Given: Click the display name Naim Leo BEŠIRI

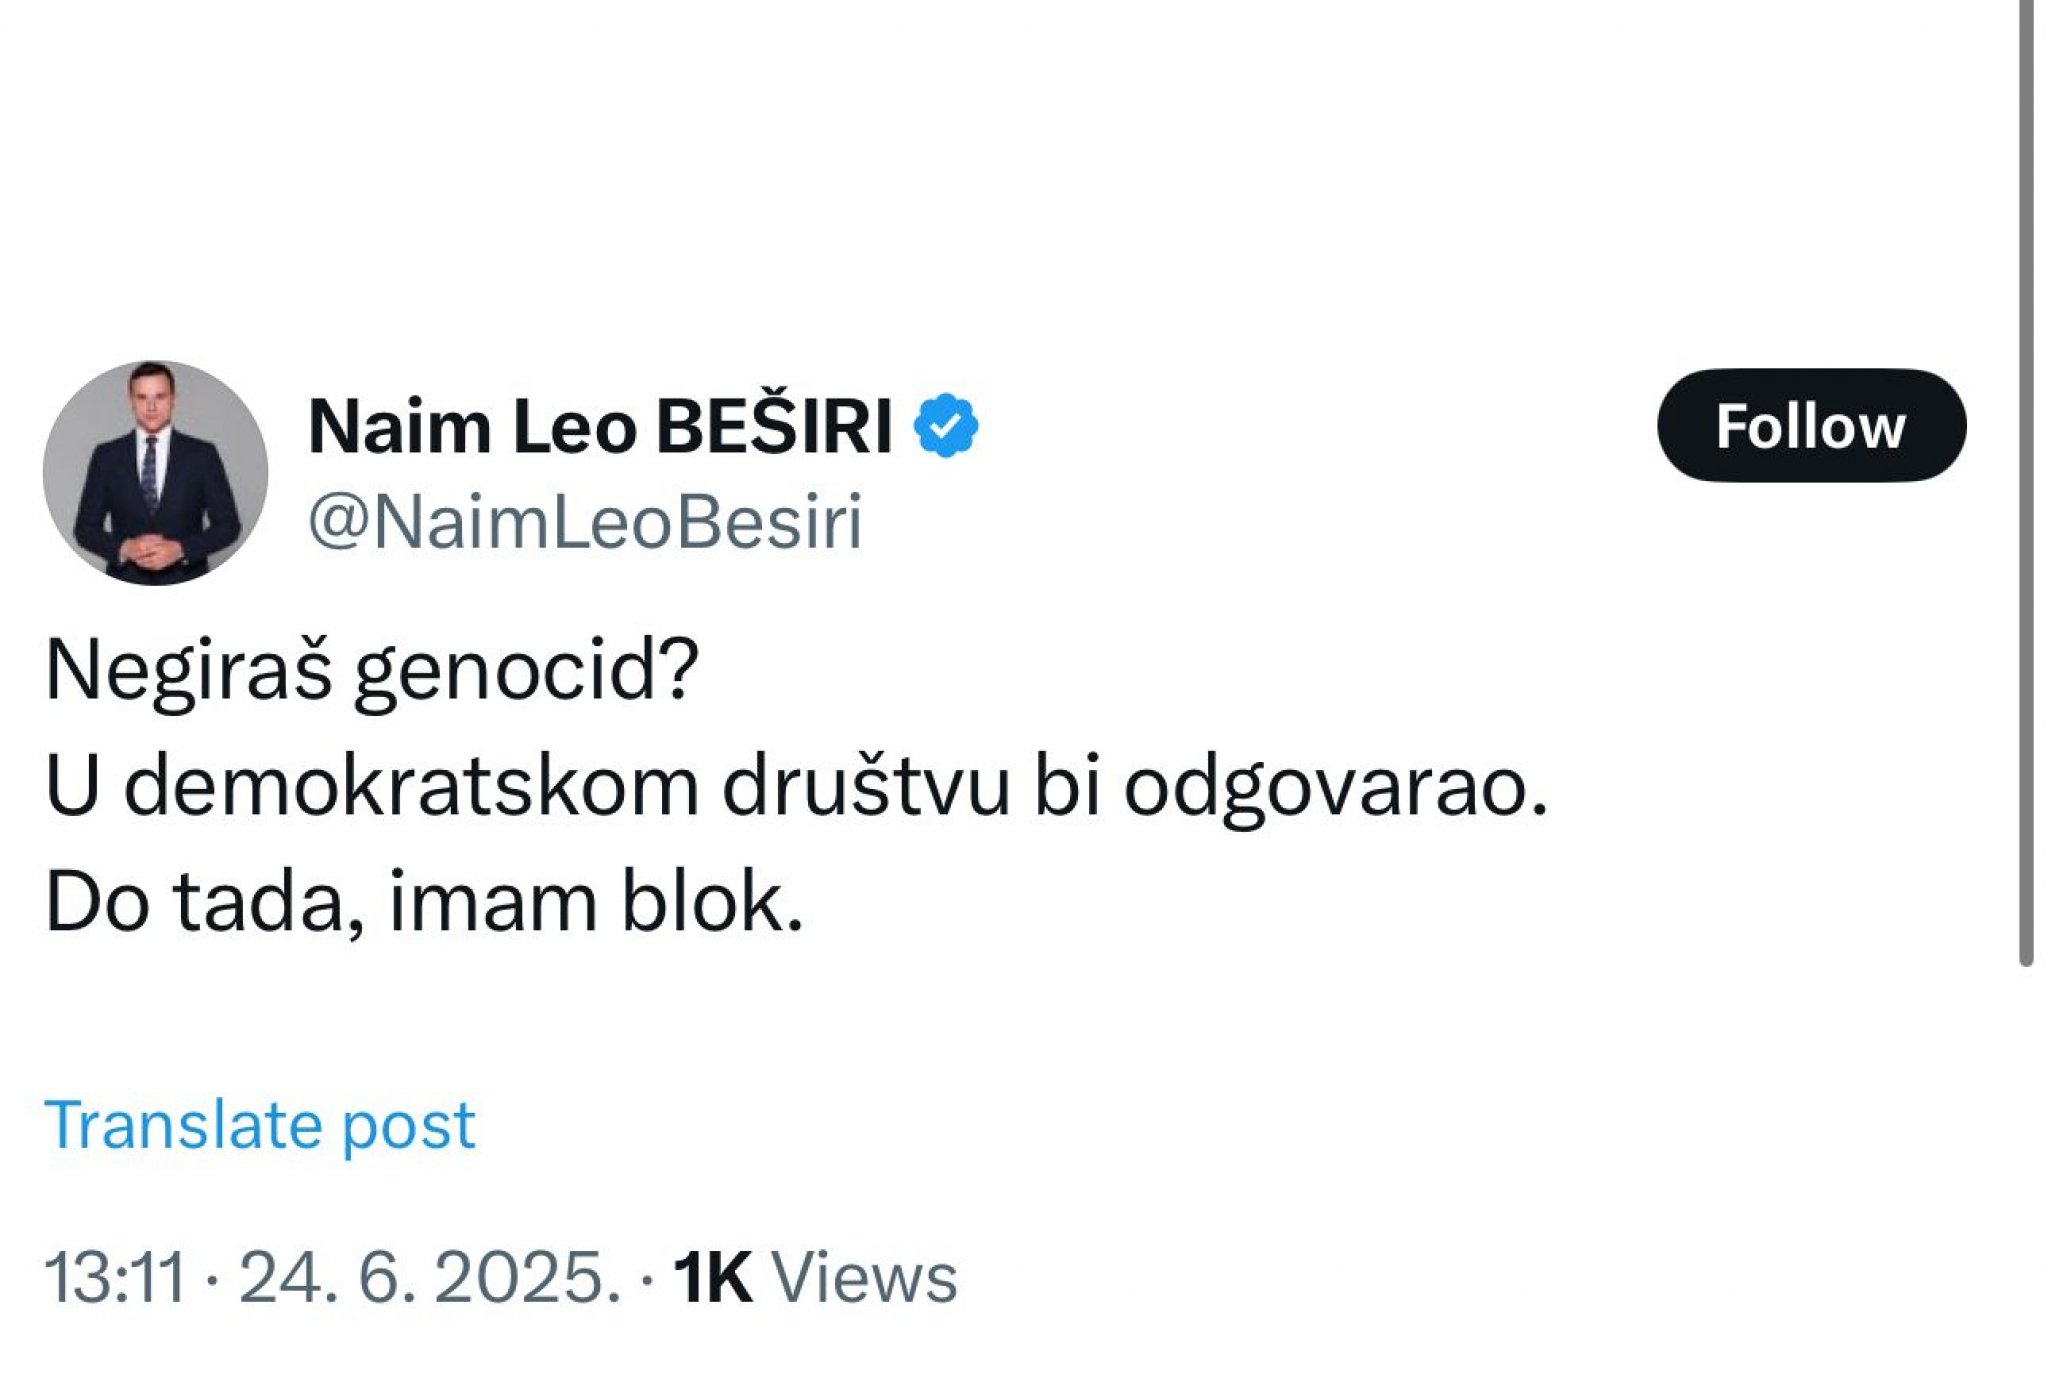Looking at the screenshot, I should pyautogui.click(x=600, y=427).
